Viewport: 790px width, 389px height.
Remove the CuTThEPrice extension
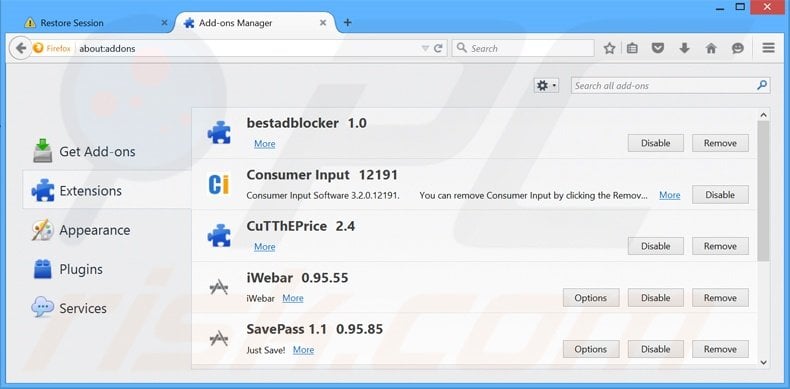720,246
